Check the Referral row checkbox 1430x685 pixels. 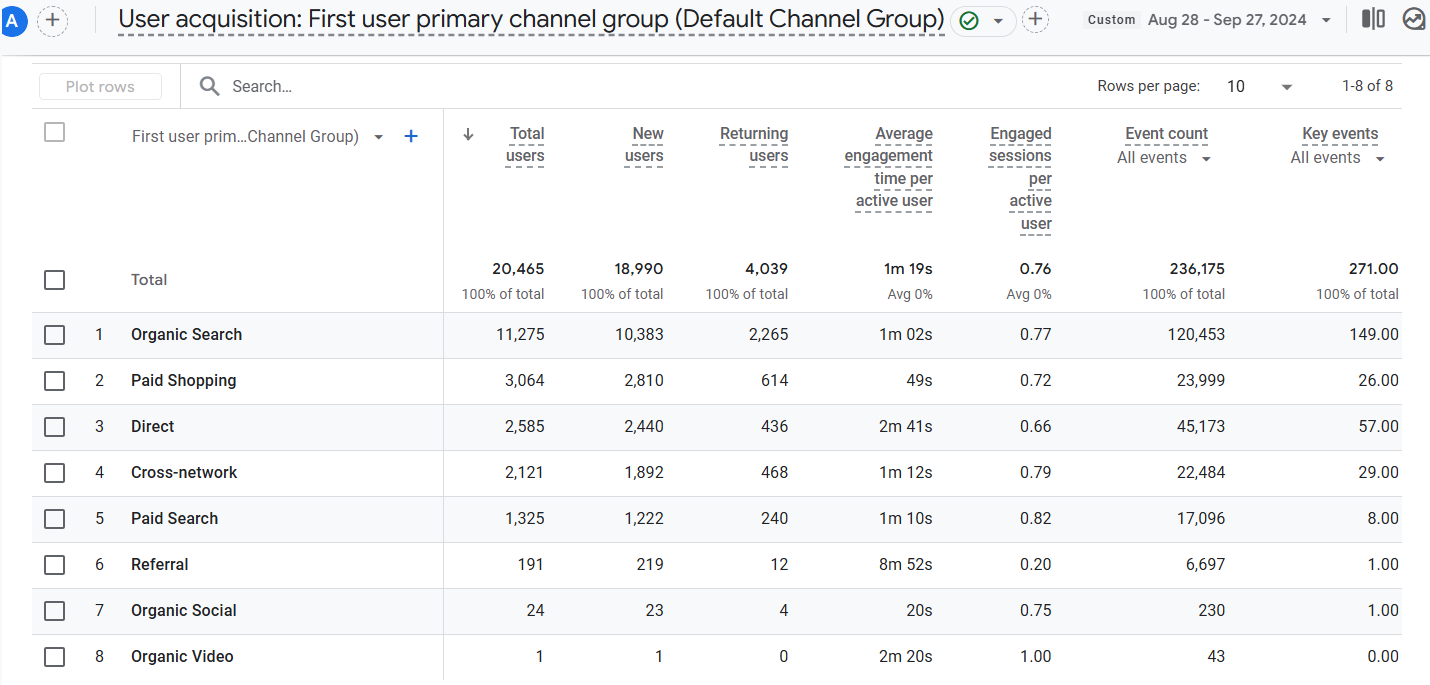(x=55, y=565)
